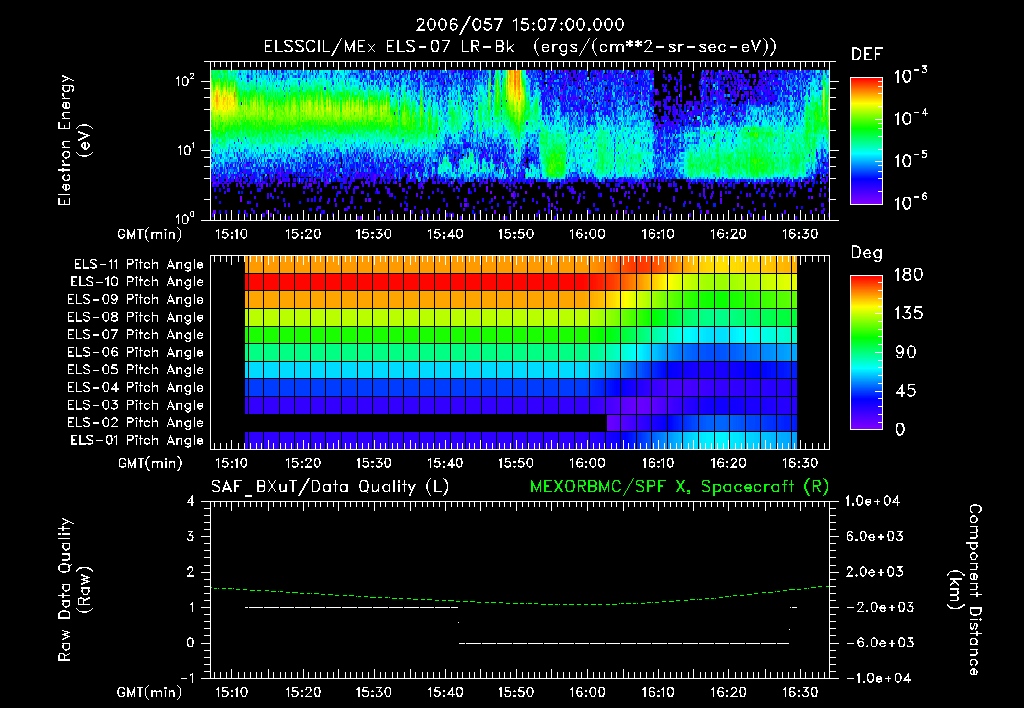This screenshot has width=1024, height=708.
Task: Click the 10^1 tick on the electron energy axis
Action: pos(186,150)
